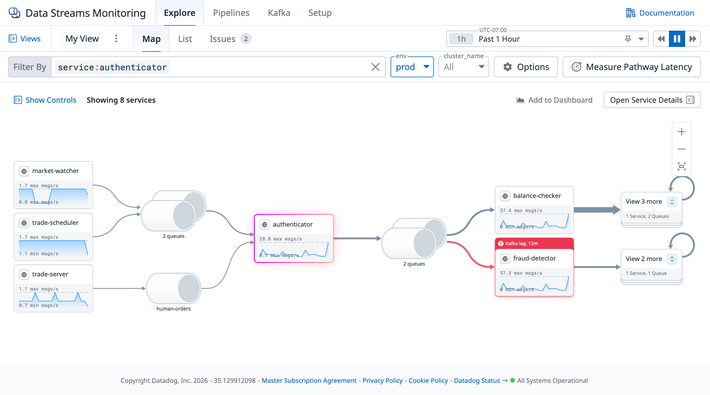Select the Map view tab
Image resolution: width=710 pixels, height=395 pixels.
tap(151, 39)
